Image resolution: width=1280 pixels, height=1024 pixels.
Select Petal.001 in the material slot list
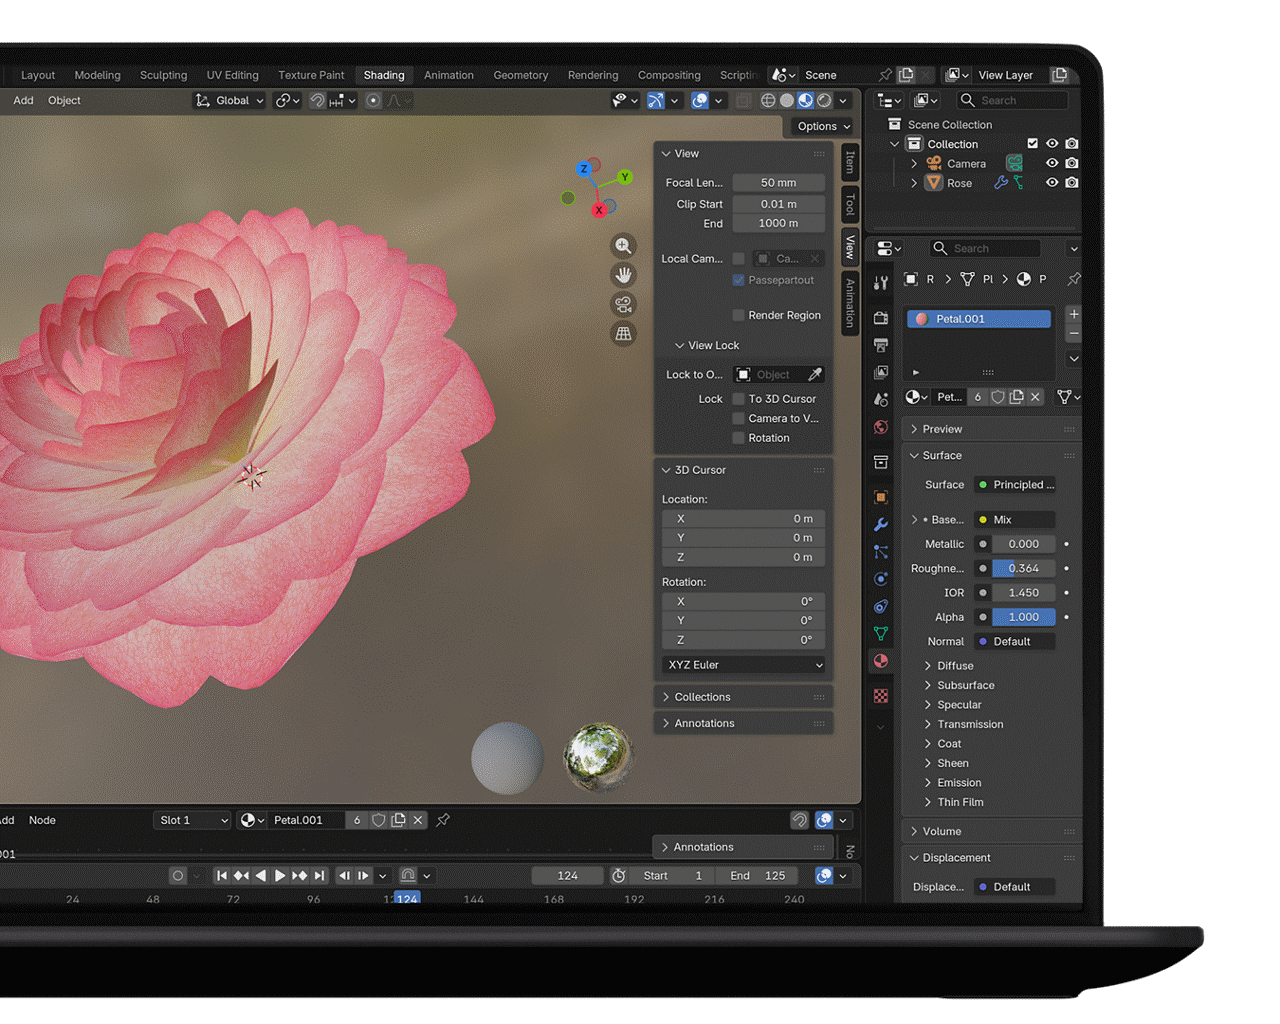[980, 319]
